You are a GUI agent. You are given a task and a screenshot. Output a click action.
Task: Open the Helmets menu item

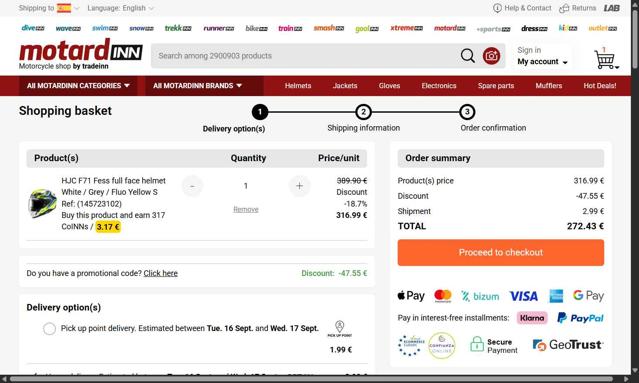click(298, 86)
